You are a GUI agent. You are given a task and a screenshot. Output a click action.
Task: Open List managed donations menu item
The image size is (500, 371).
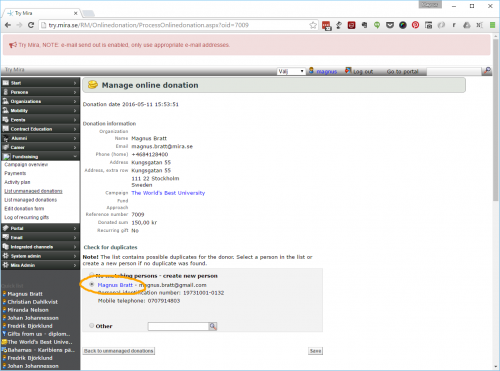pyautogui.click(x=30, y=200)
